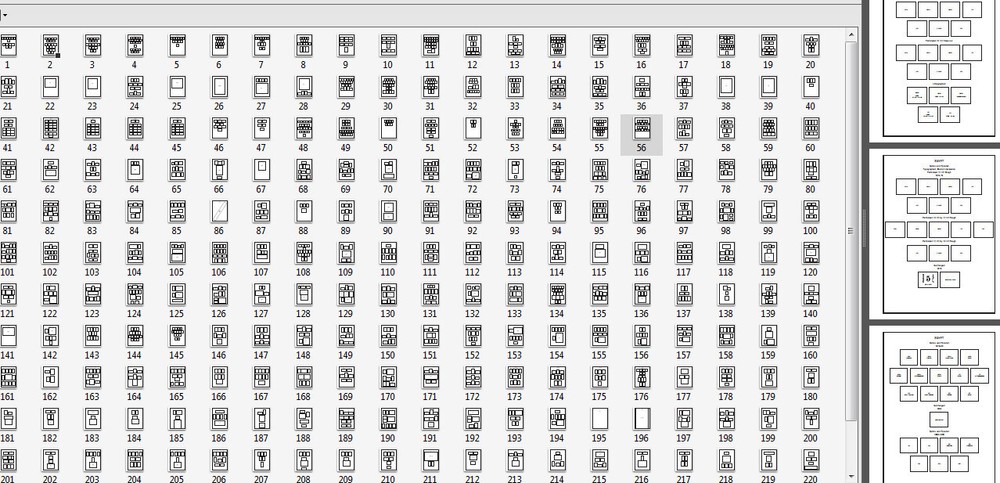Open the dropdown arrow in the top-left toolbar
1000x483 pixels.
tap(5, 15)
